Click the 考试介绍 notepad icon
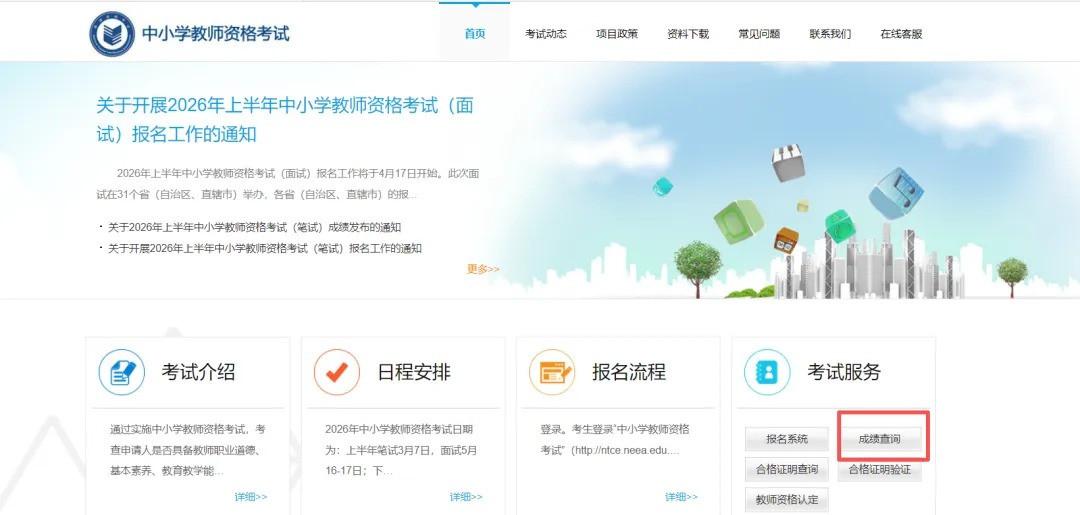 (x=122, y=373)
